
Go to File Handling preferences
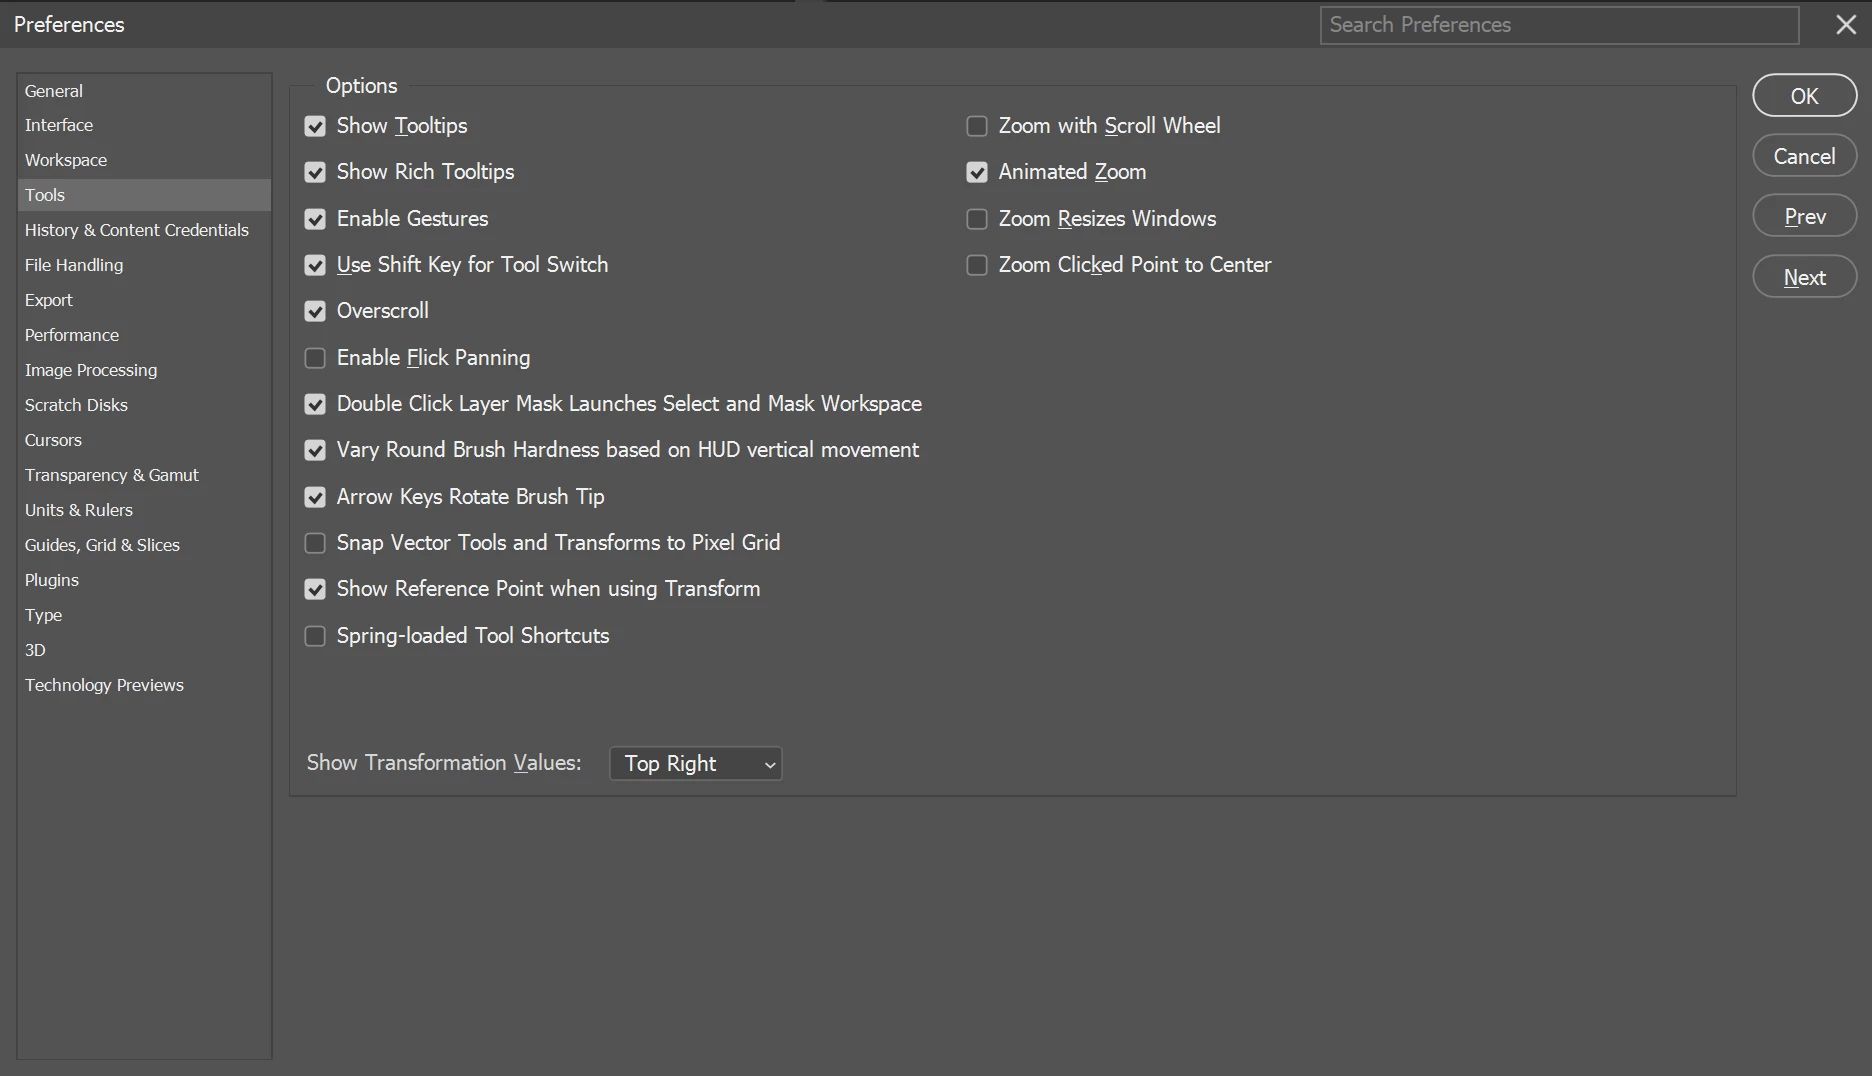click(144, 265)
